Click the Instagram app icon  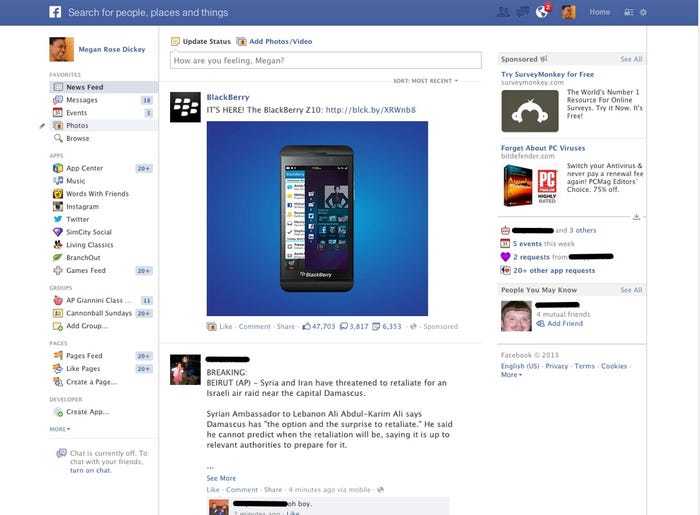(x=58, y=207)
